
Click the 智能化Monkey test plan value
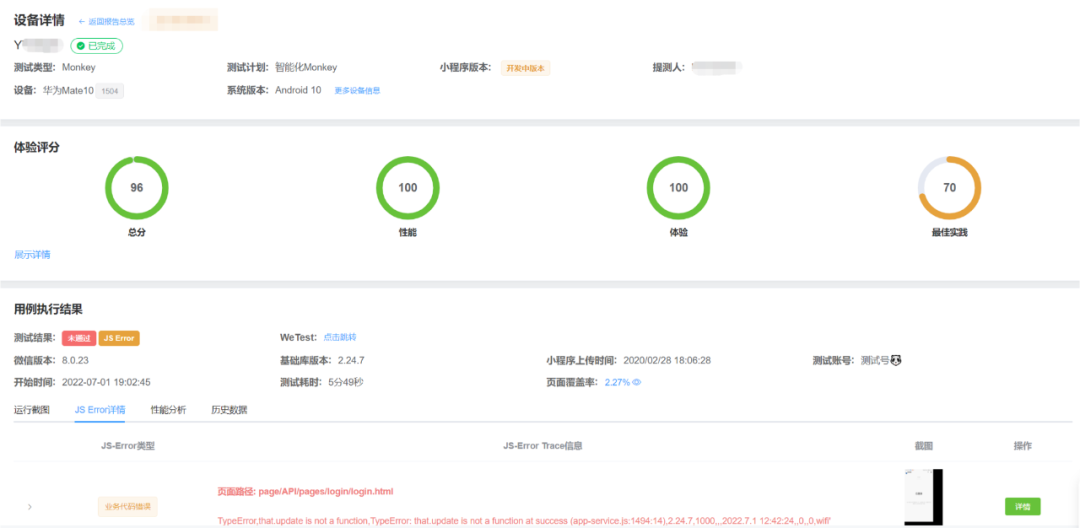[x=306, y=67]
